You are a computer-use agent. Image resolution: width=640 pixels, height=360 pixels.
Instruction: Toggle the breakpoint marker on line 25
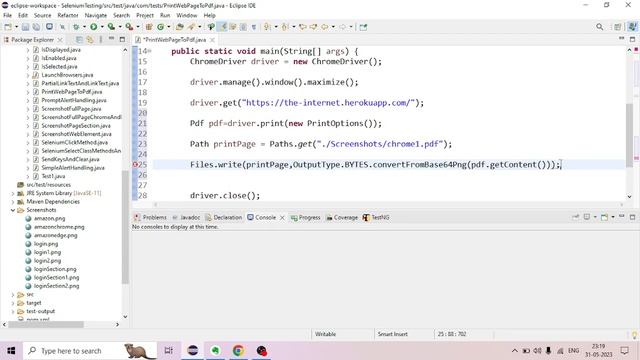click(x=135, y=164)
